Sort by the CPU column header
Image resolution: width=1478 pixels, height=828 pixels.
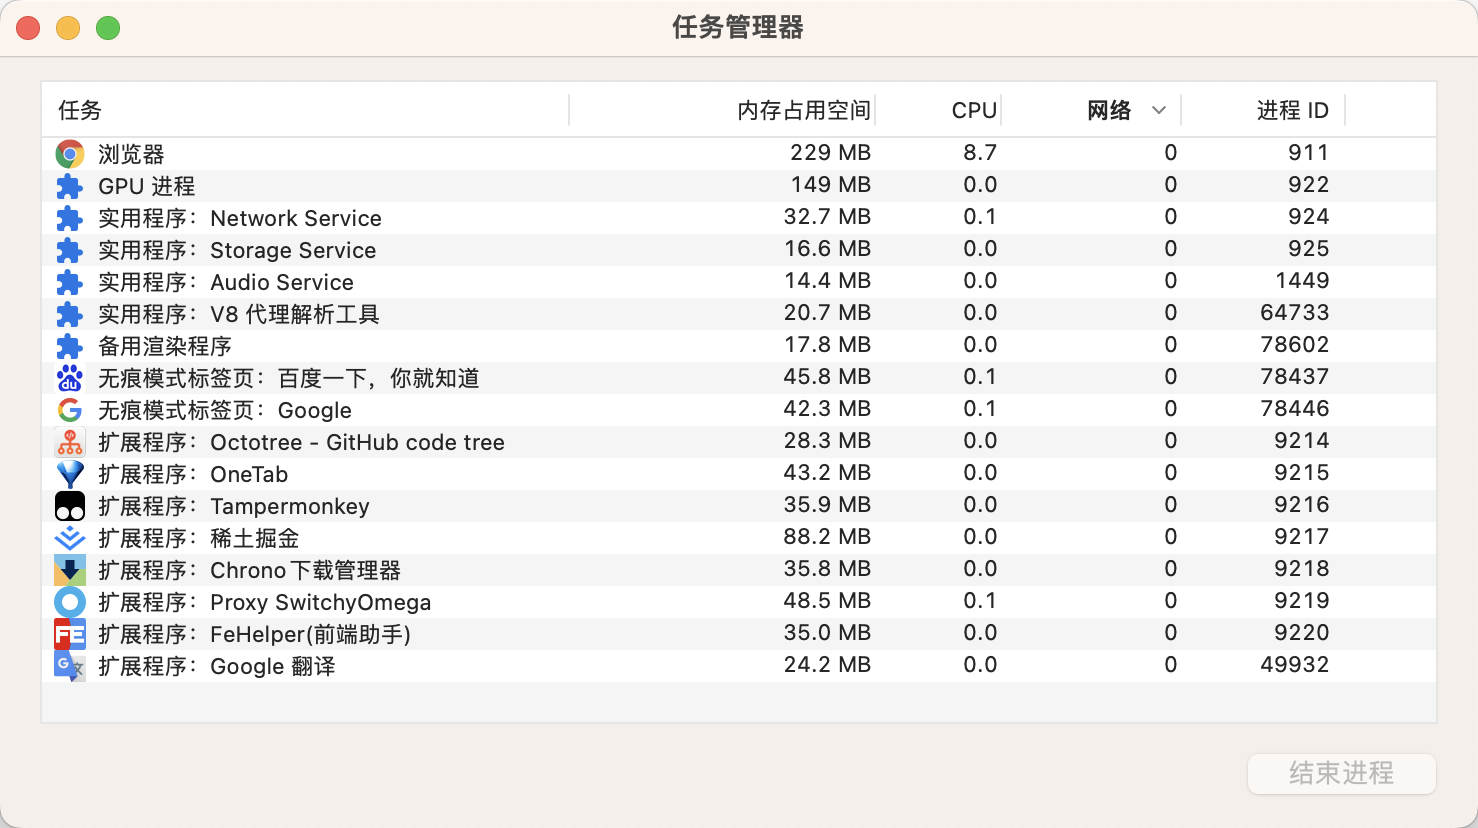tap(939, 110)
